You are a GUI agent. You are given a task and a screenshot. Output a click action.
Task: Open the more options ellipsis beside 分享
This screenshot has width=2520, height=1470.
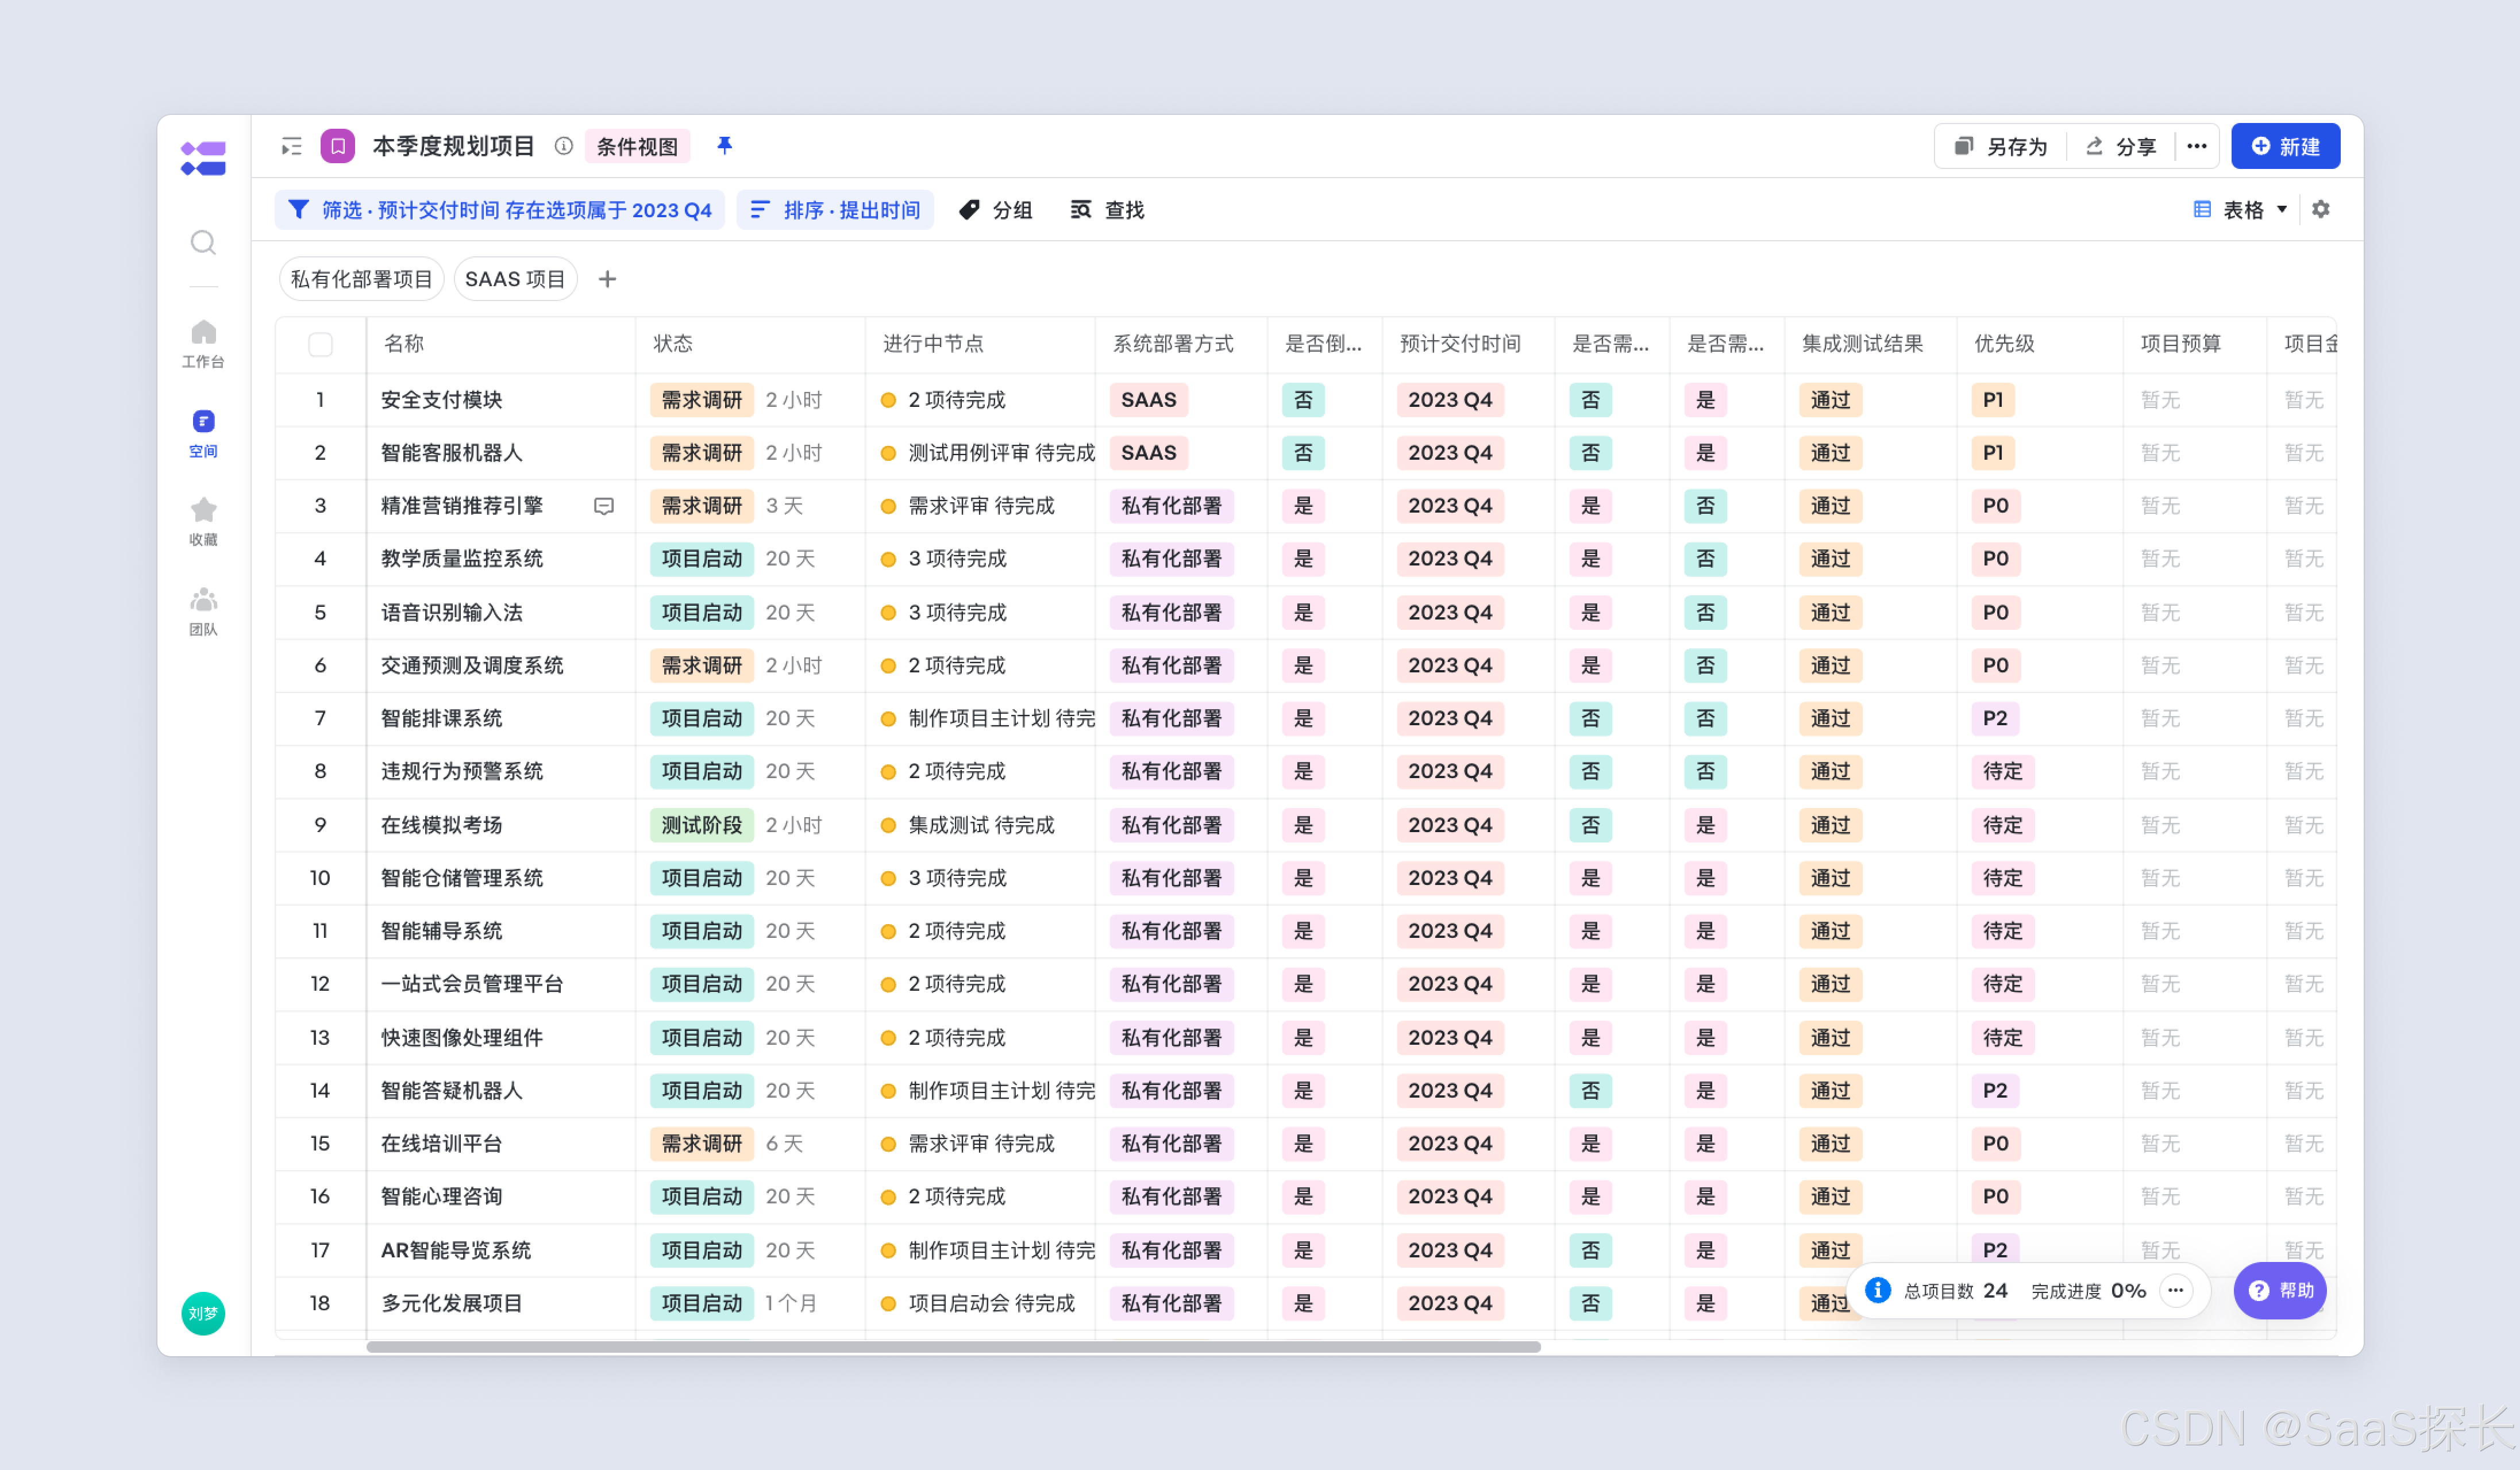(x=2196, y=146)
